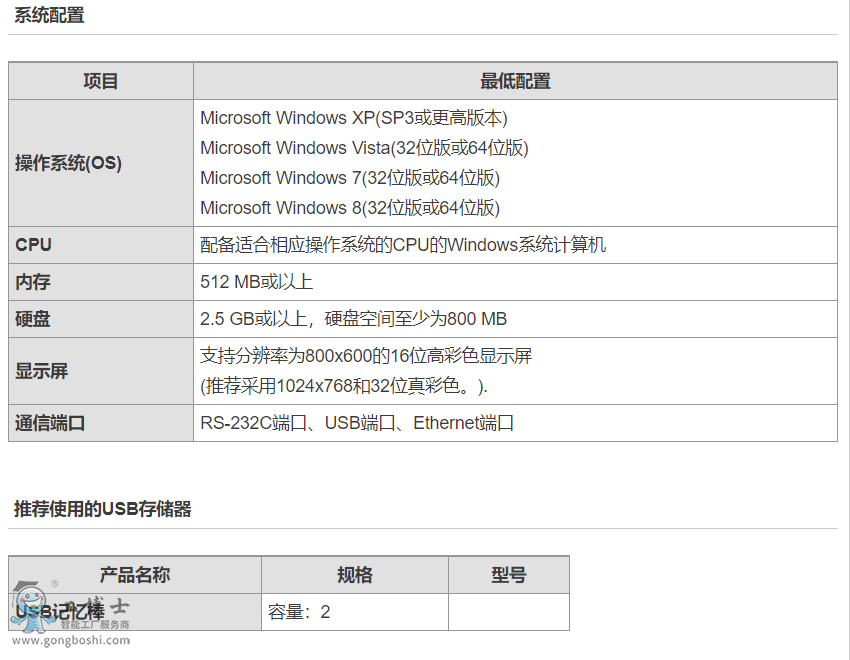
Task: Click the Microsoft Windows 8 entry
Action: tap(349, 208)
